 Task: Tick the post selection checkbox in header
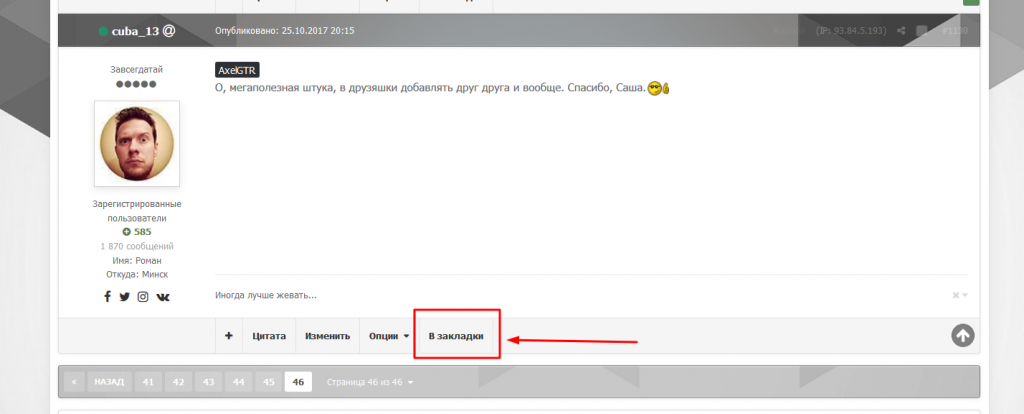[x=921, y=31]
